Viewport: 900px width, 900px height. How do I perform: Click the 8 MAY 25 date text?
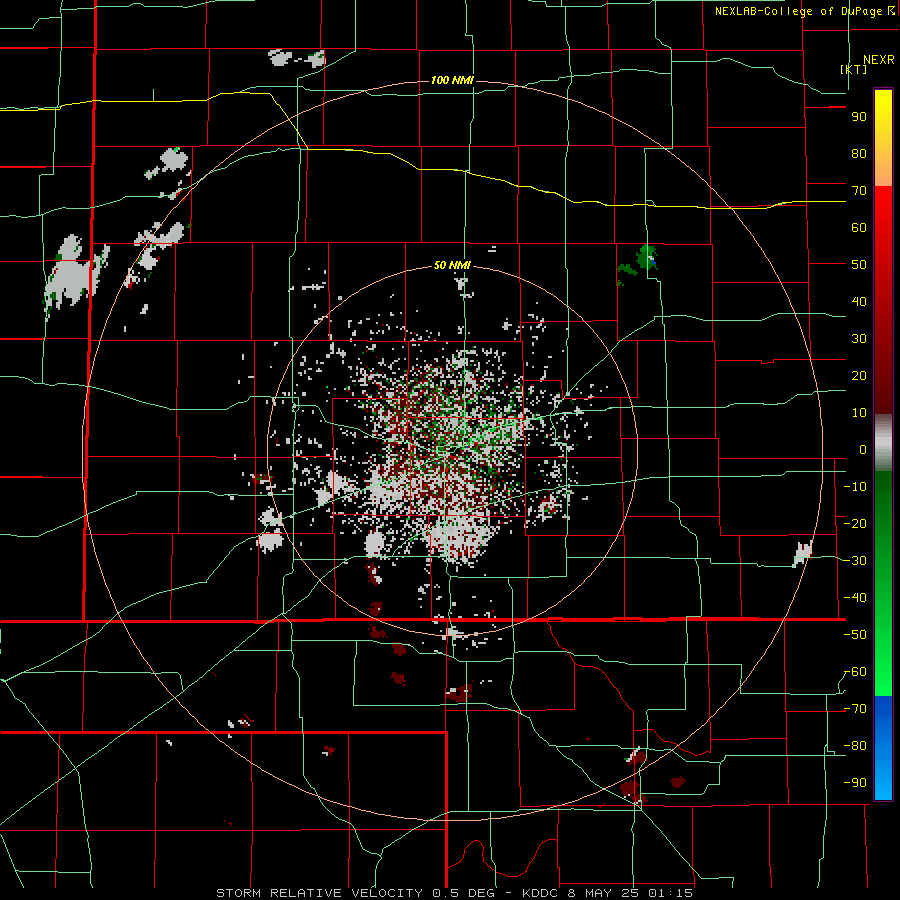click(x=603, y=893)
